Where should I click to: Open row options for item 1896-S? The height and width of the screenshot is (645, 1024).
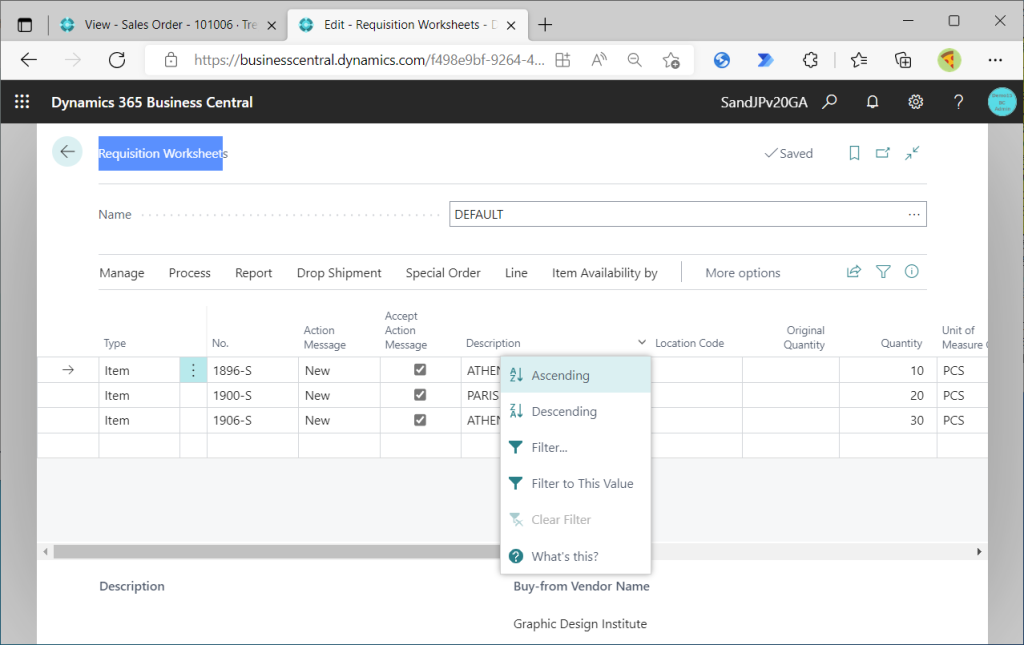(193, 370)
